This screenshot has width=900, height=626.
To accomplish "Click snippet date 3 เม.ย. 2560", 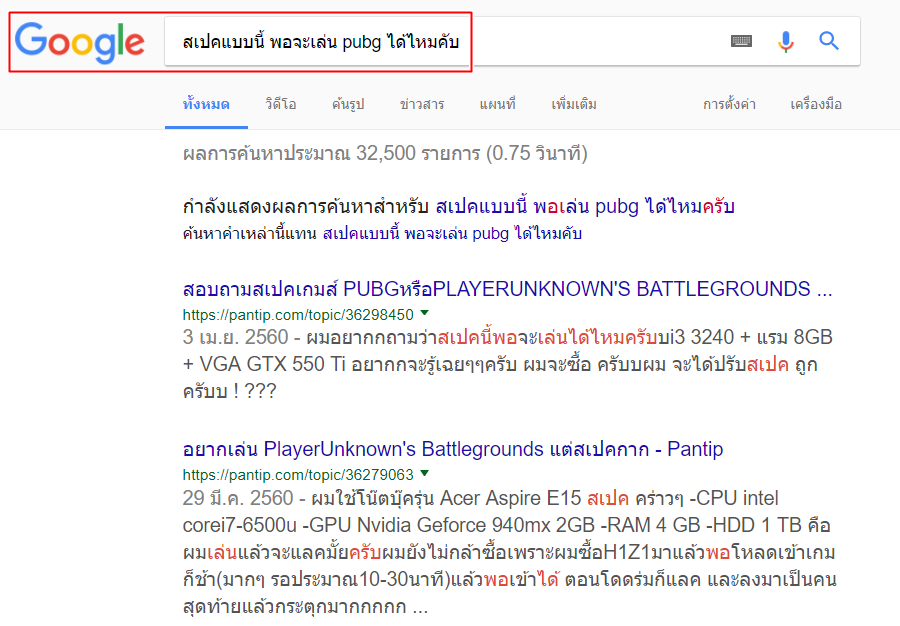I will [x=235, y=337].
